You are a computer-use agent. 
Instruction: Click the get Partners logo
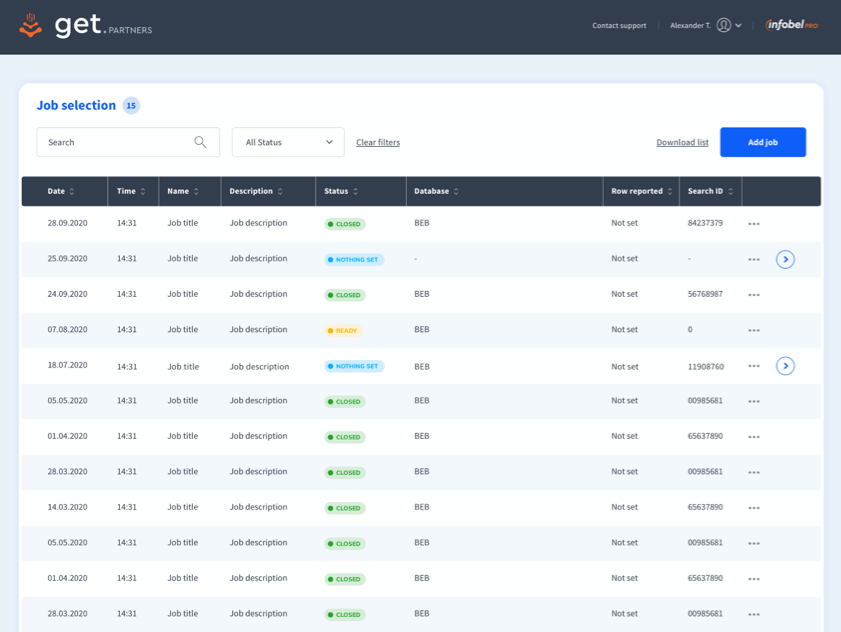(x=86, y=26)
